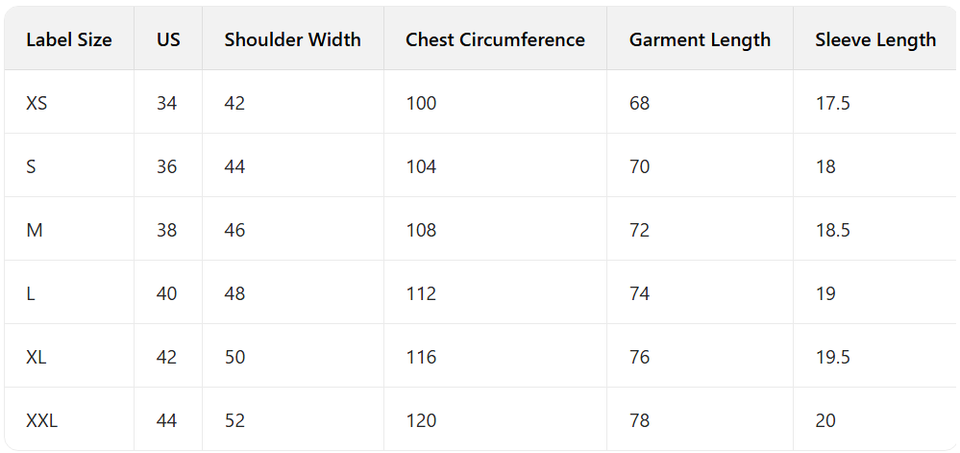Select the XS size label cell
Screen dimensions: 960x453
[37, 103]
